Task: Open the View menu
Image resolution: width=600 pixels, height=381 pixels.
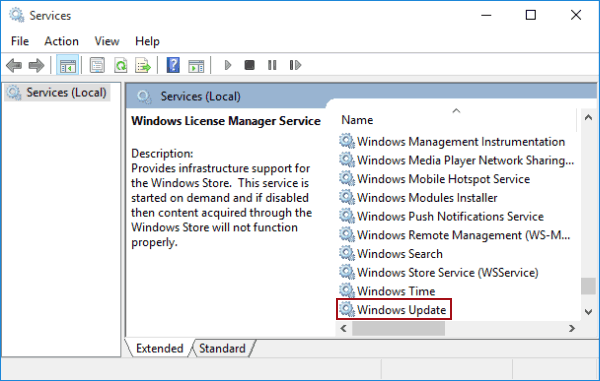Action: (107, 41)
